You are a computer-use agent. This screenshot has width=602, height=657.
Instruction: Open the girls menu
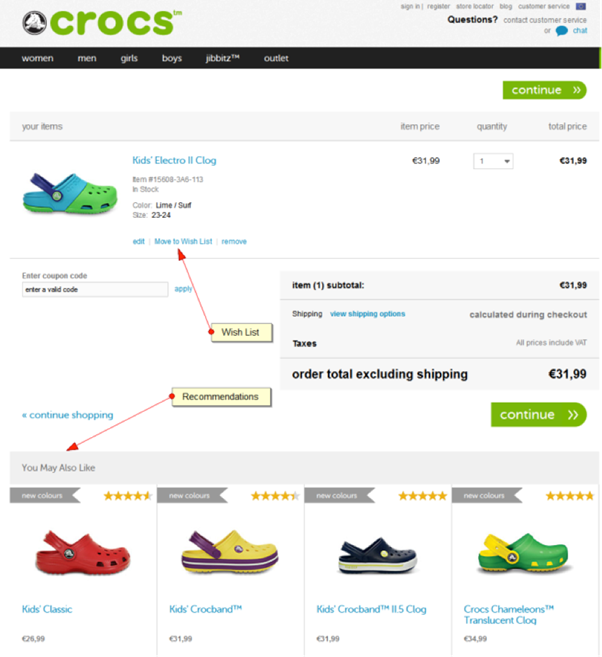[x=129, y=58]
